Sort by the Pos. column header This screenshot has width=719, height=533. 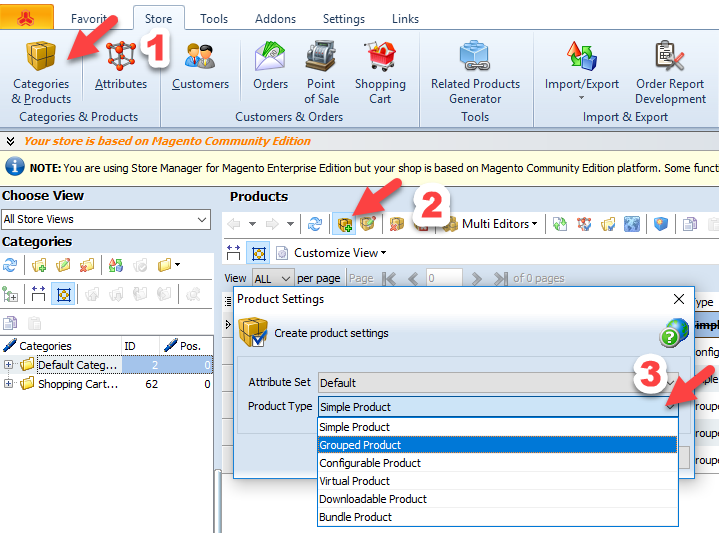tap(186, 346)
